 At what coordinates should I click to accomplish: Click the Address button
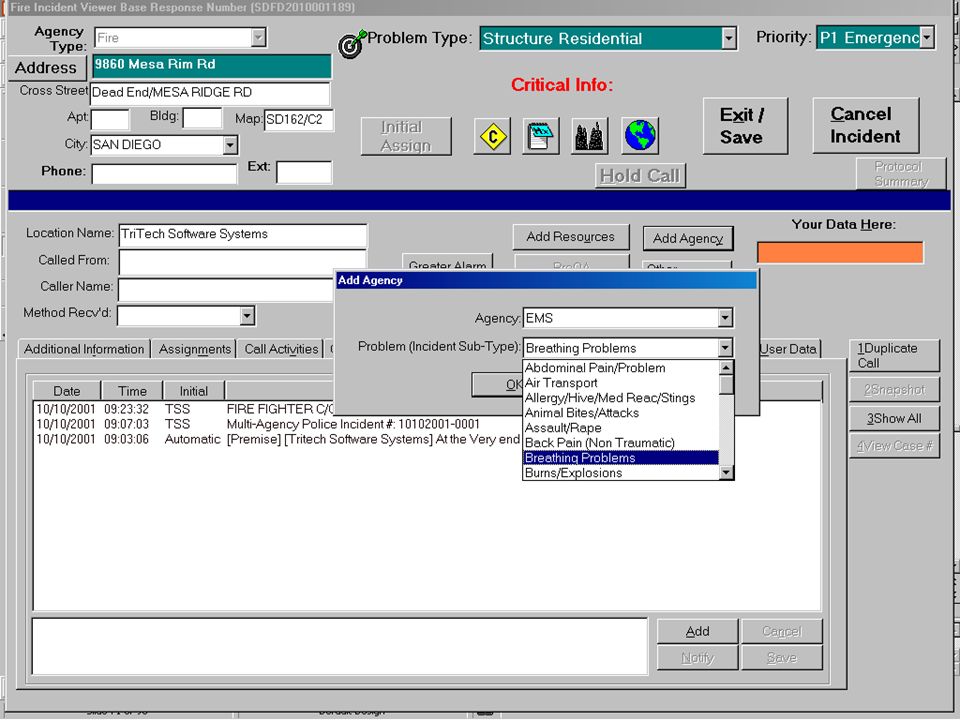coord(46,67)
